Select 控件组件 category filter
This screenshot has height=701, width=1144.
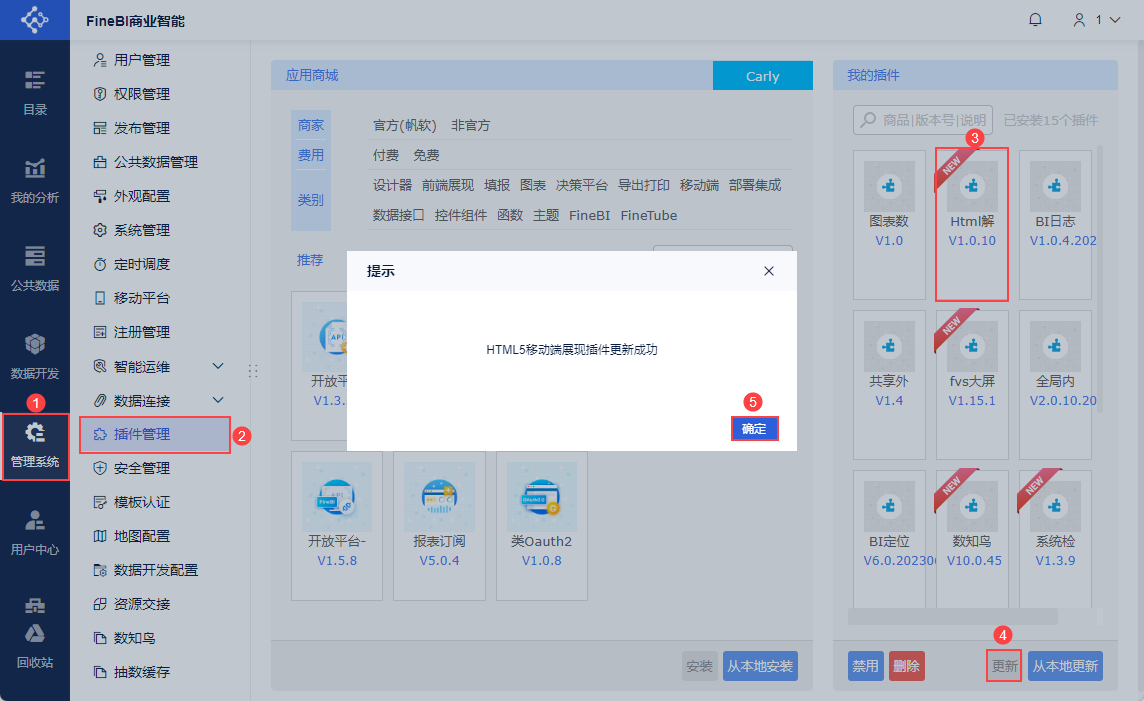click(460, 215)
